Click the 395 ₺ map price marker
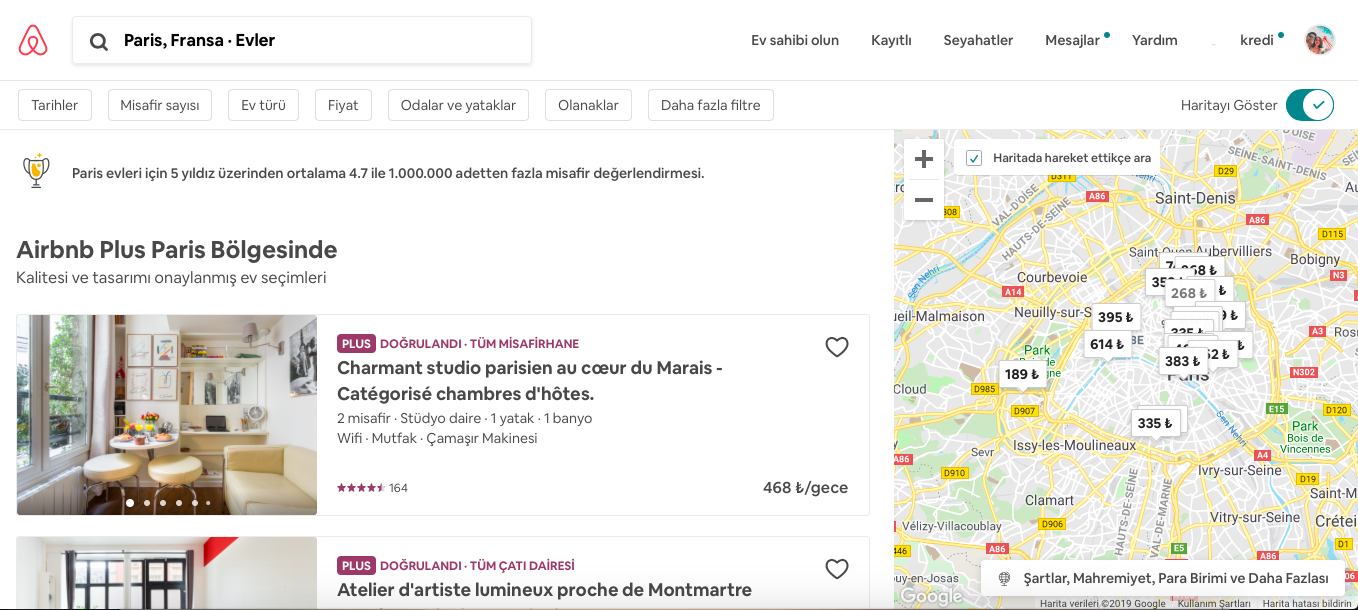Screen dimensions: 1358x610 [1116, 317]
